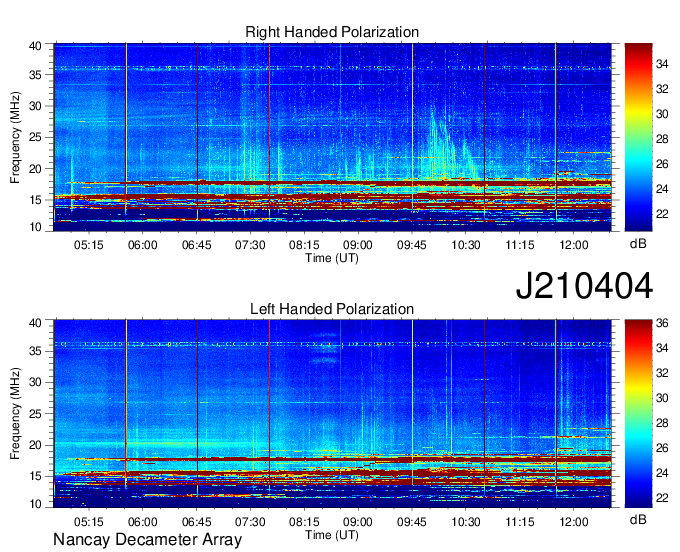680x552 pixels.
Task: Click the 36 tick on left-handed color bar
Action: point(662,323)
